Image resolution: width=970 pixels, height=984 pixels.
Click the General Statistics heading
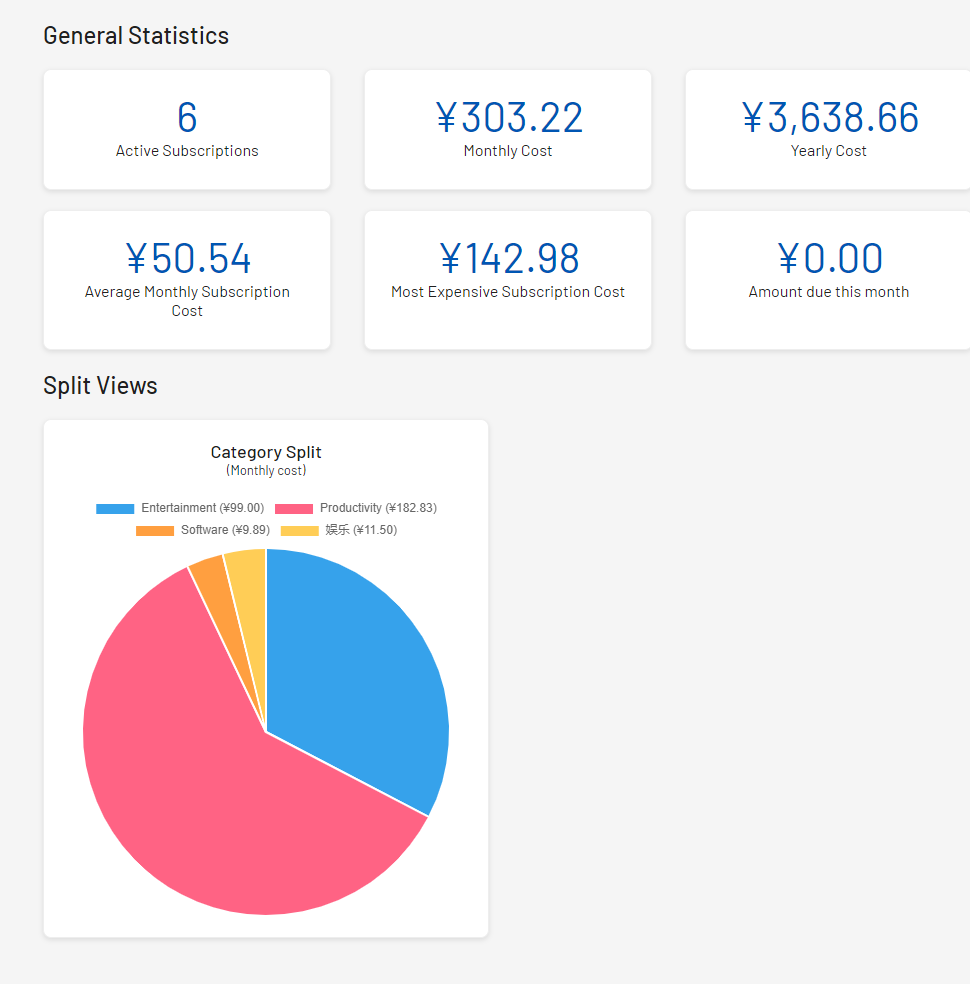136,36
